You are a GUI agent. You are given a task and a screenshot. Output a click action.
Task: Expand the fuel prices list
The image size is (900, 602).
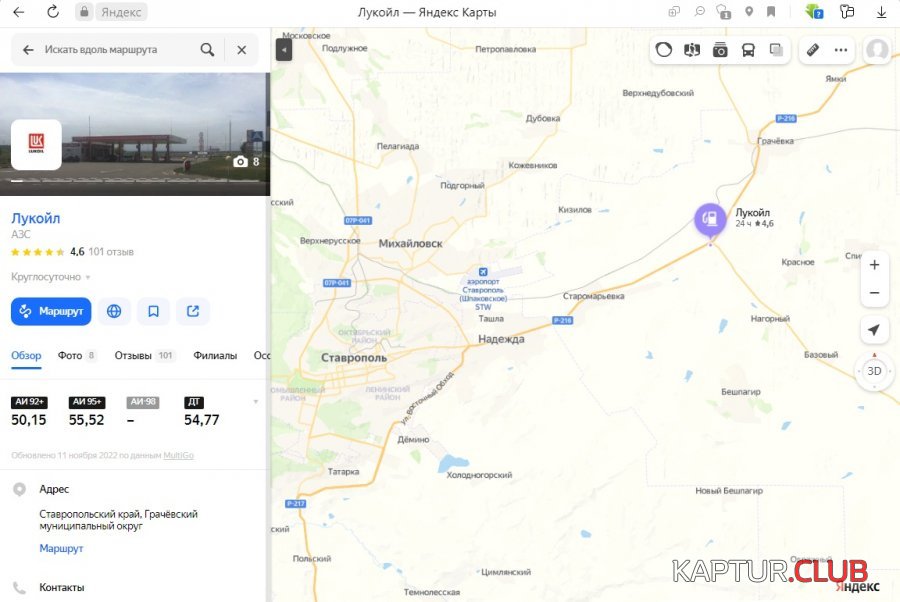click(x=256, y=402)
